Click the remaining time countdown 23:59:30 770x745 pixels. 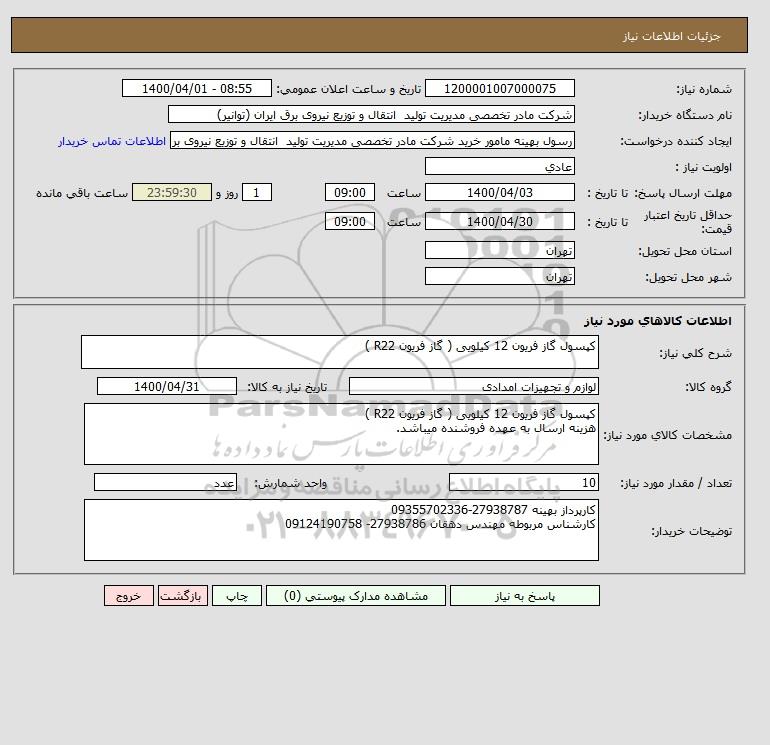coord(172,193)
